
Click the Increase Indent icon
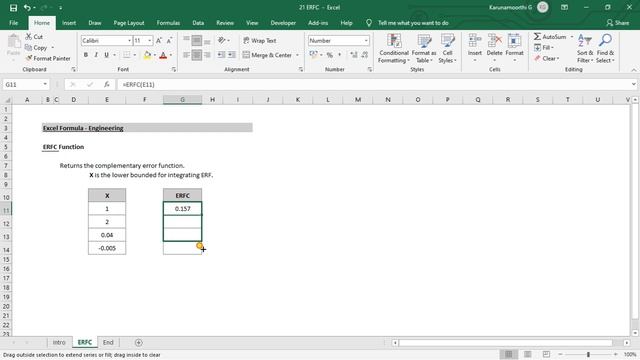coord(231,55)
